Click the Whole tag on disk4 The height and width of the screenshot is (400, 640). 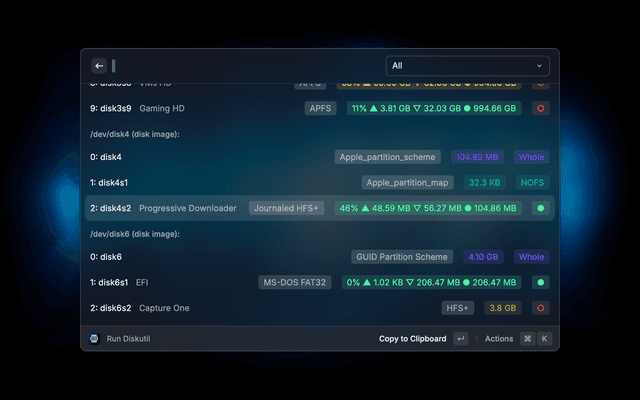[532, 157]
